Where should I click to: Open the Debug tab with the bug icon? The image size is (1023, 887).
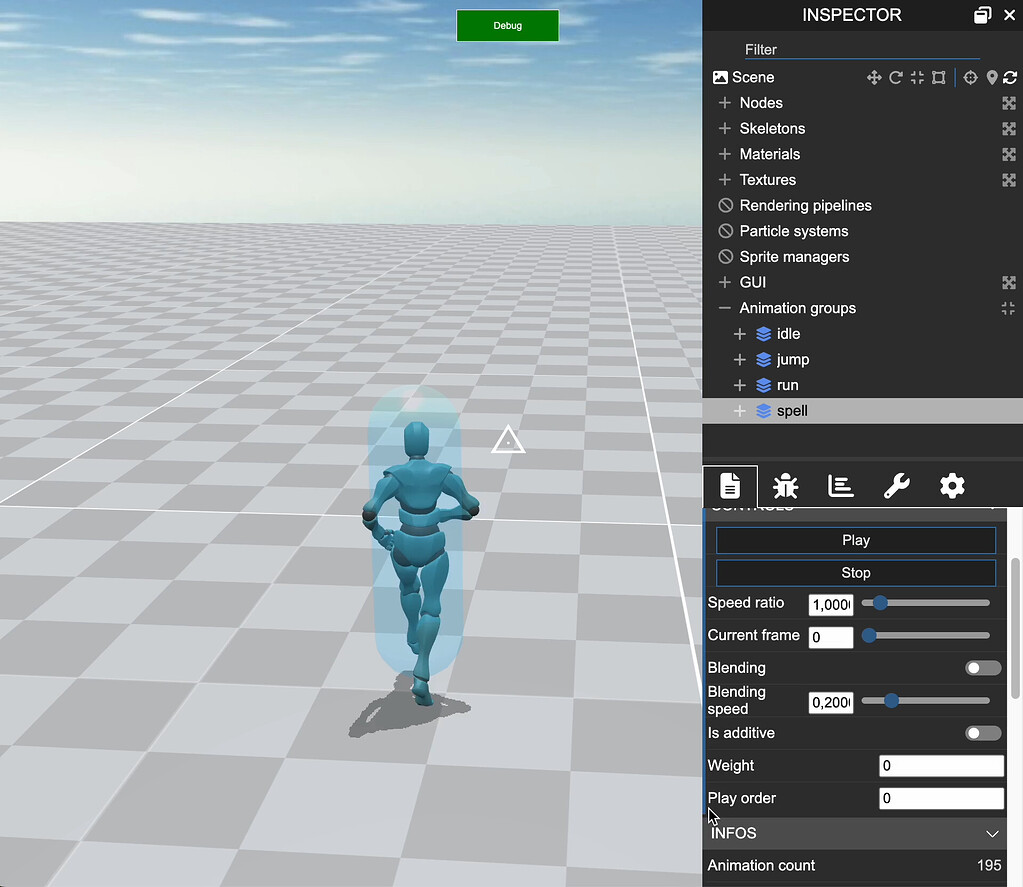785,486
